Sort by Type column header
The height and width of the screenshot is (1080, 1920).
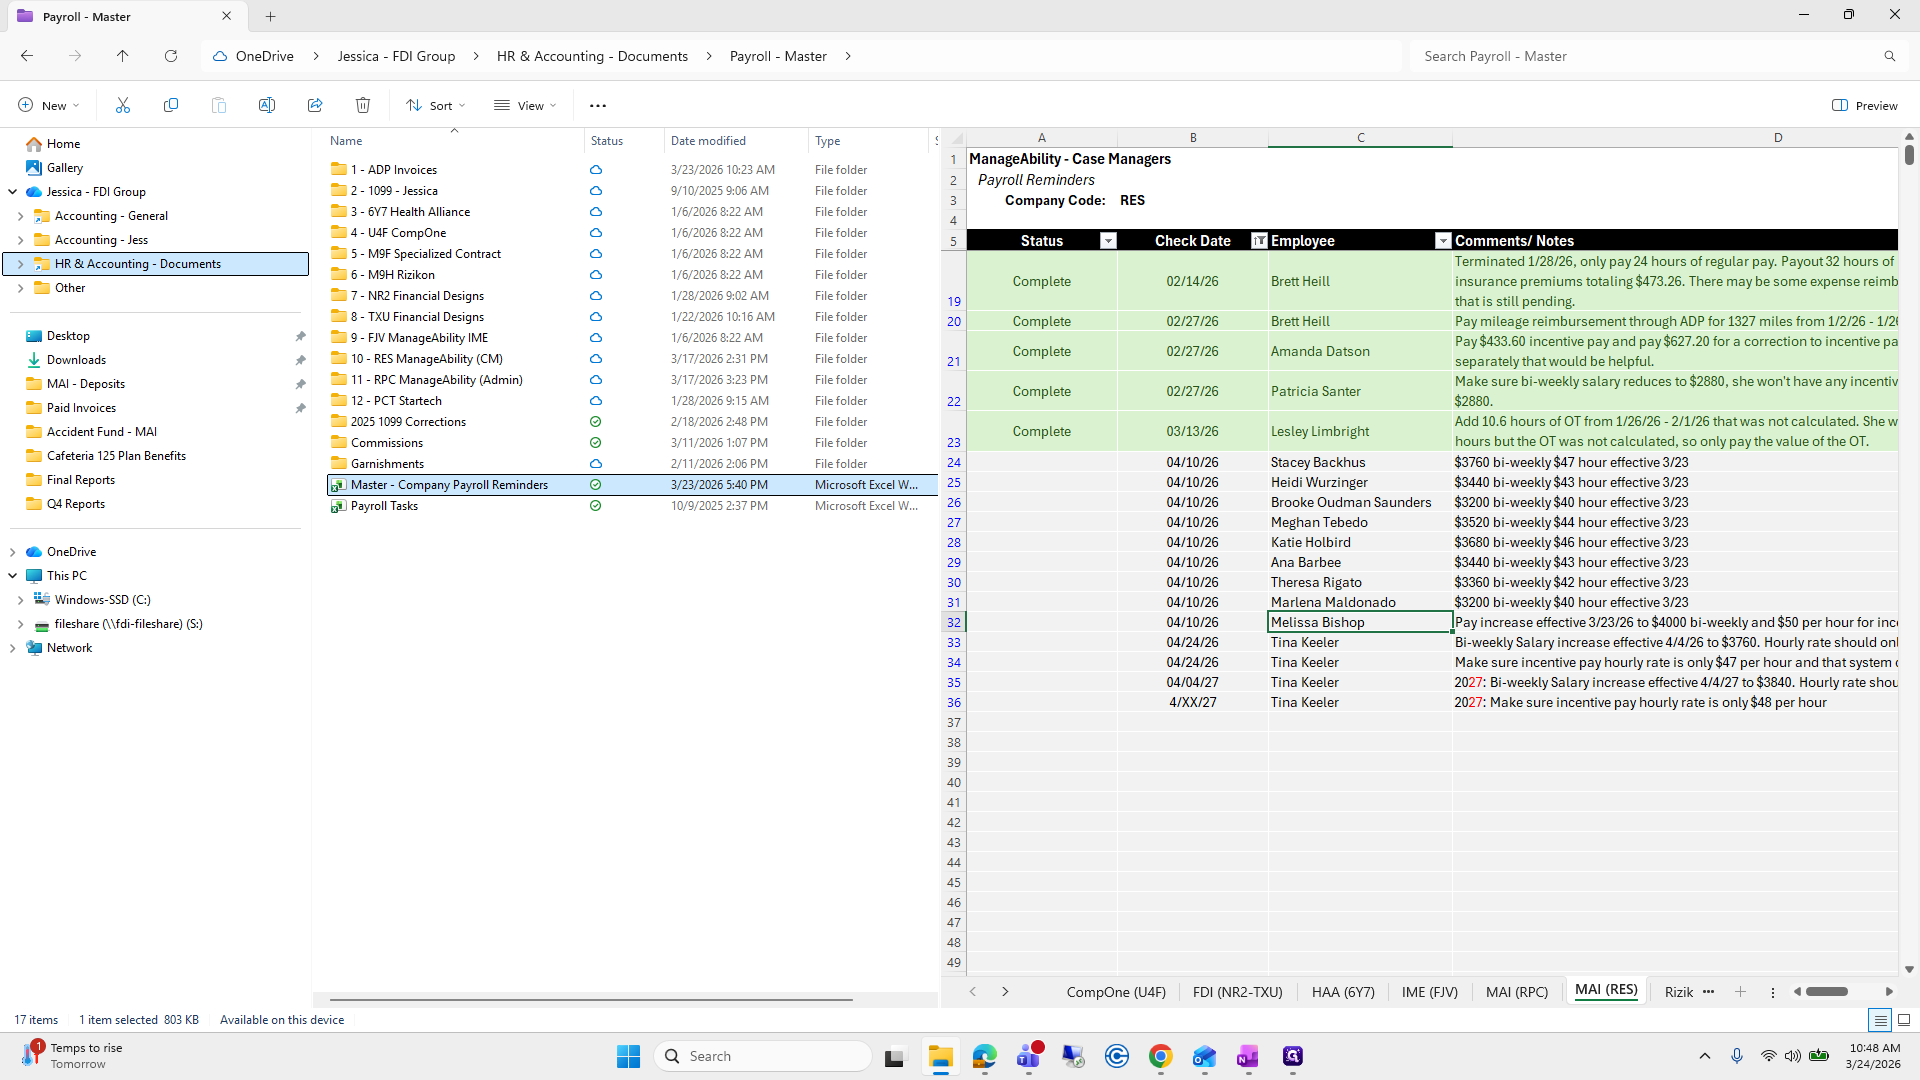(x=868, y=141)
